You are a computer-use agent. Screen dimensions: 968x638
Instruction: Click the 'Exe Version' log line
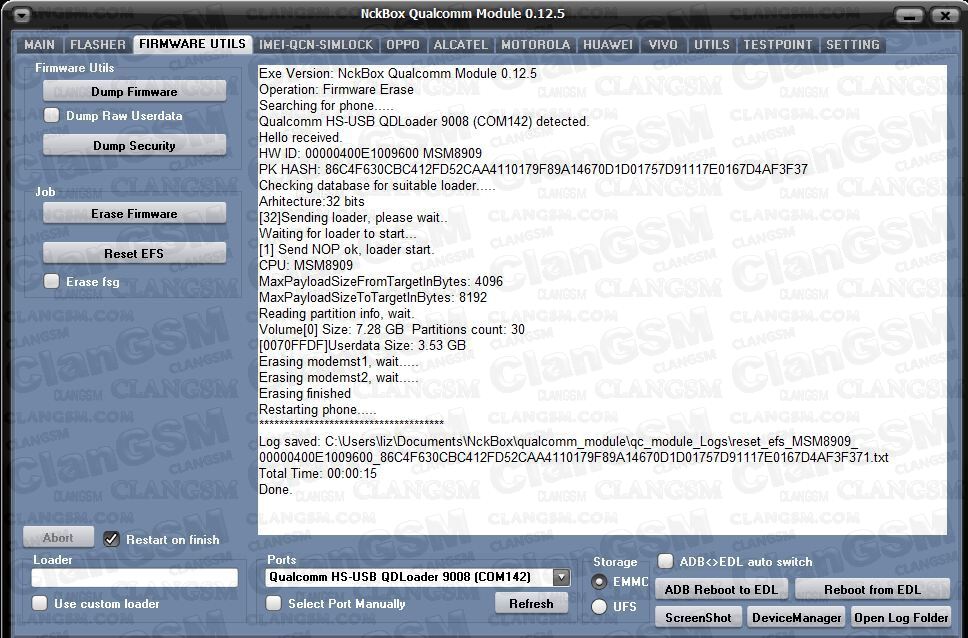coord(398,73)
